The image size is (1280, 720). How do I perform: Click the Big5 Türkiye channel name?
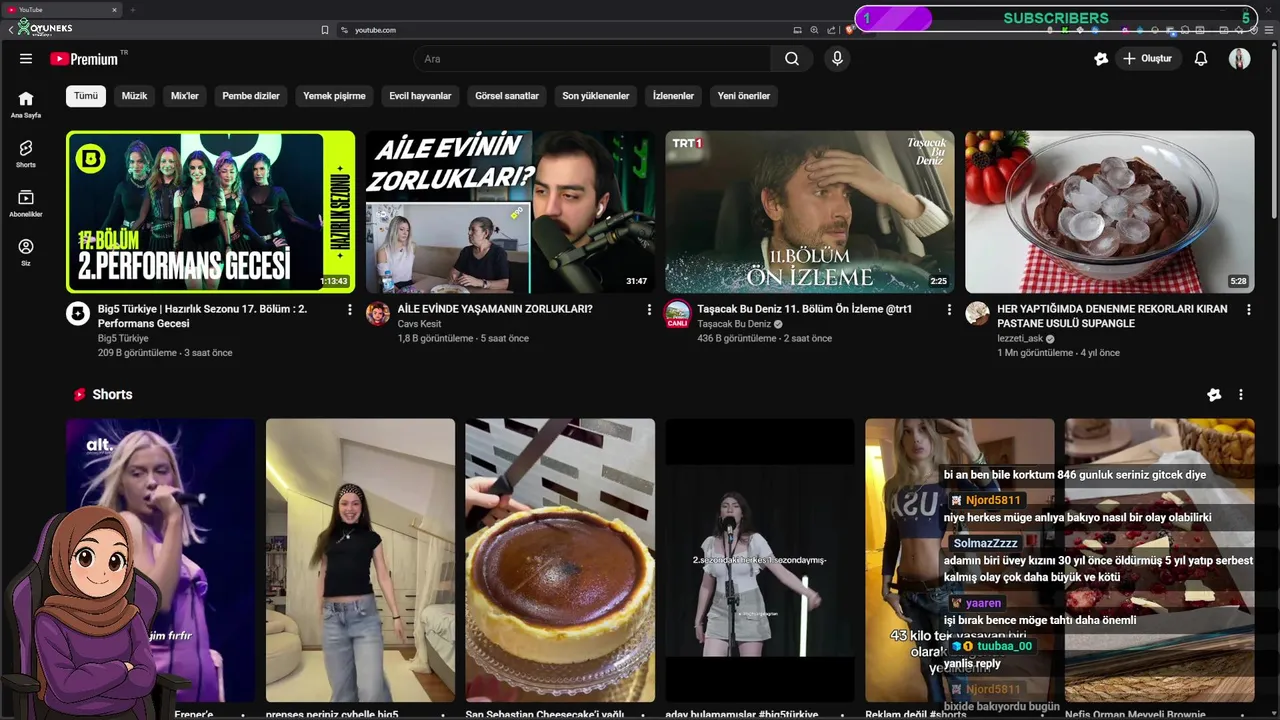coord(123,339)
